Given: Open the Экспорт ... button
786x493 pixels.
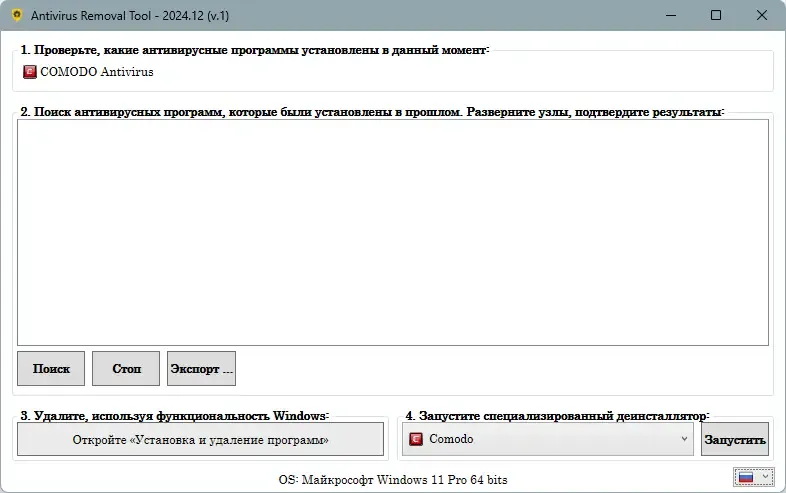Looking at the screenshot, I should 201,369.
